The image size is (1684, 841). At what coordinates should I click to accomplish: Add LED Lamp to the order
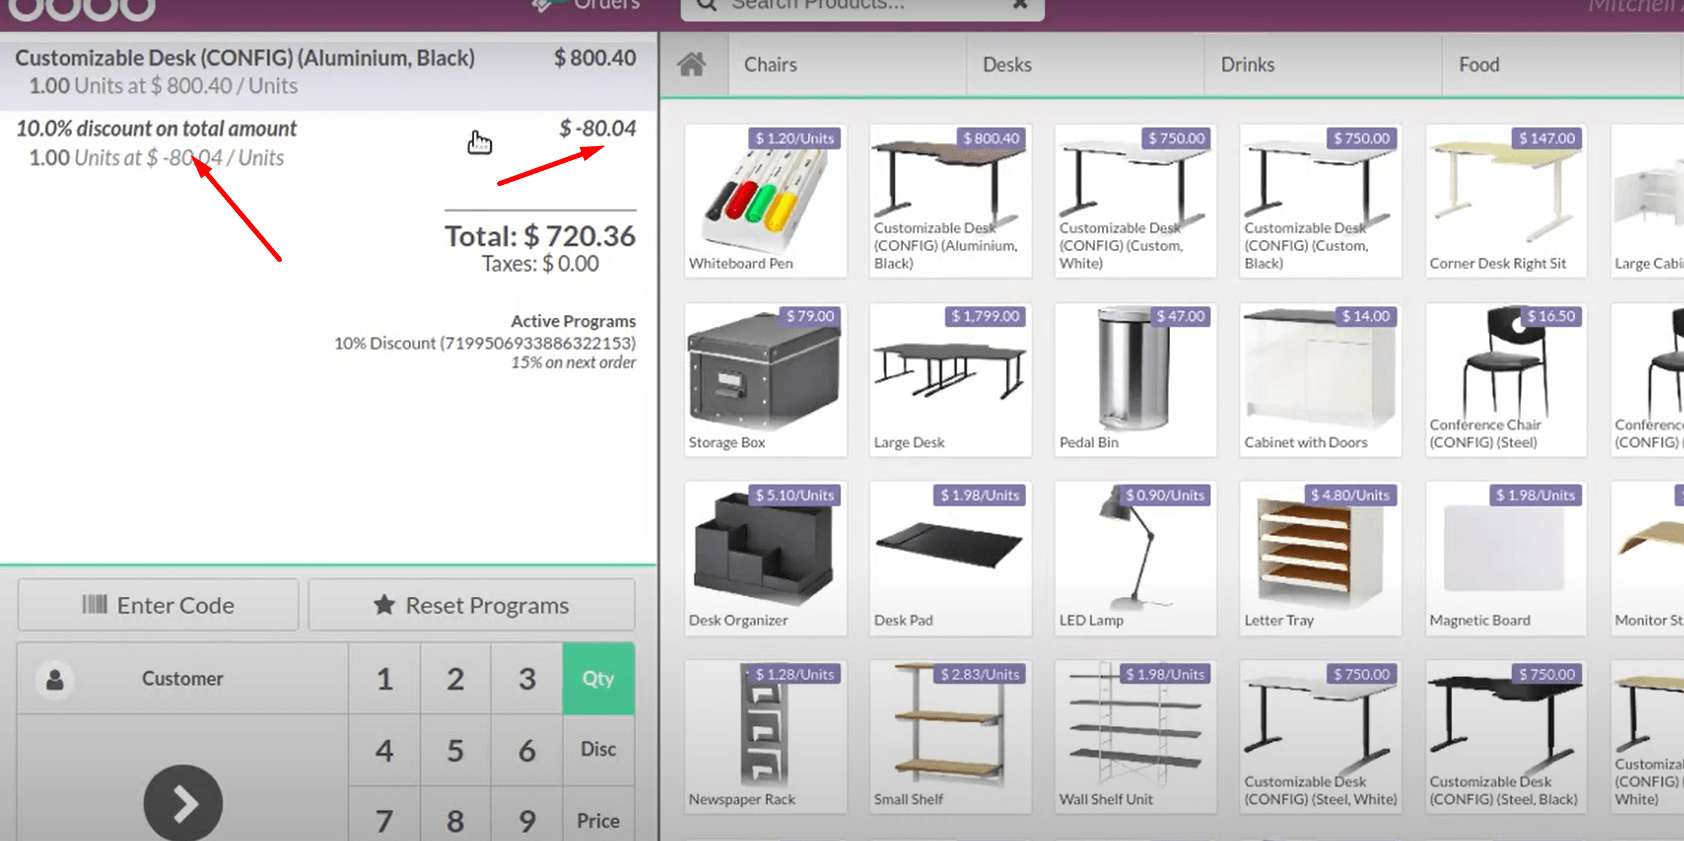pos(1135,558)
